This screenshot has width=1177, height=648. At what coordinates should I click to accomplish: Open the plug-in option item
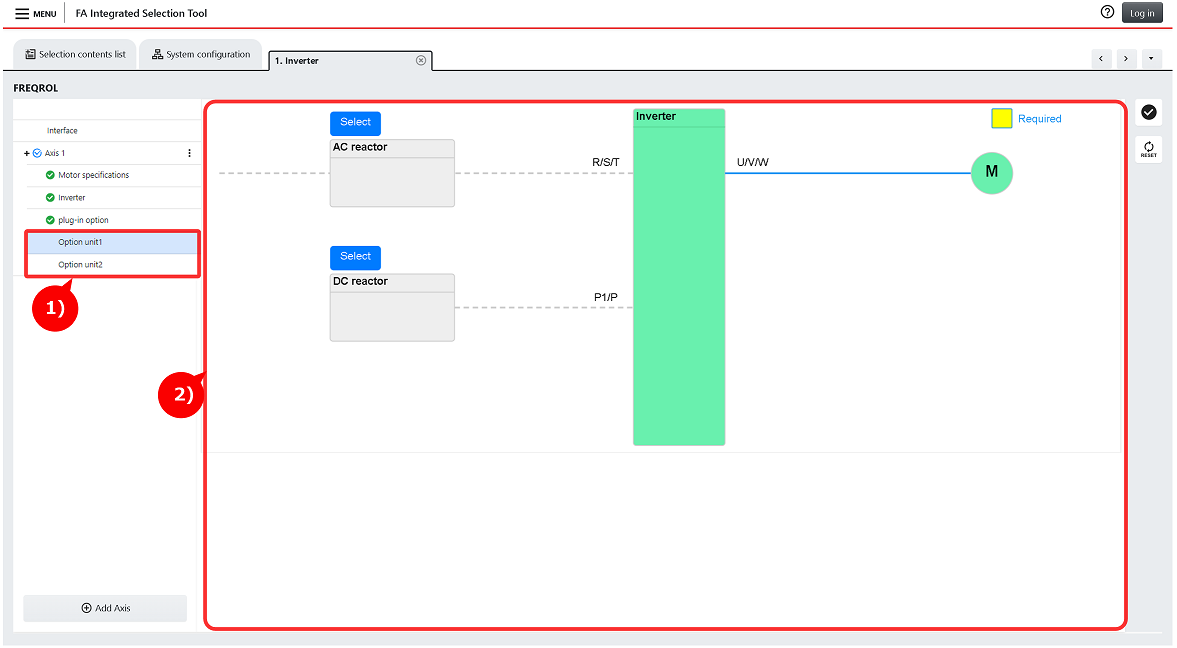[x=83, y=220]
